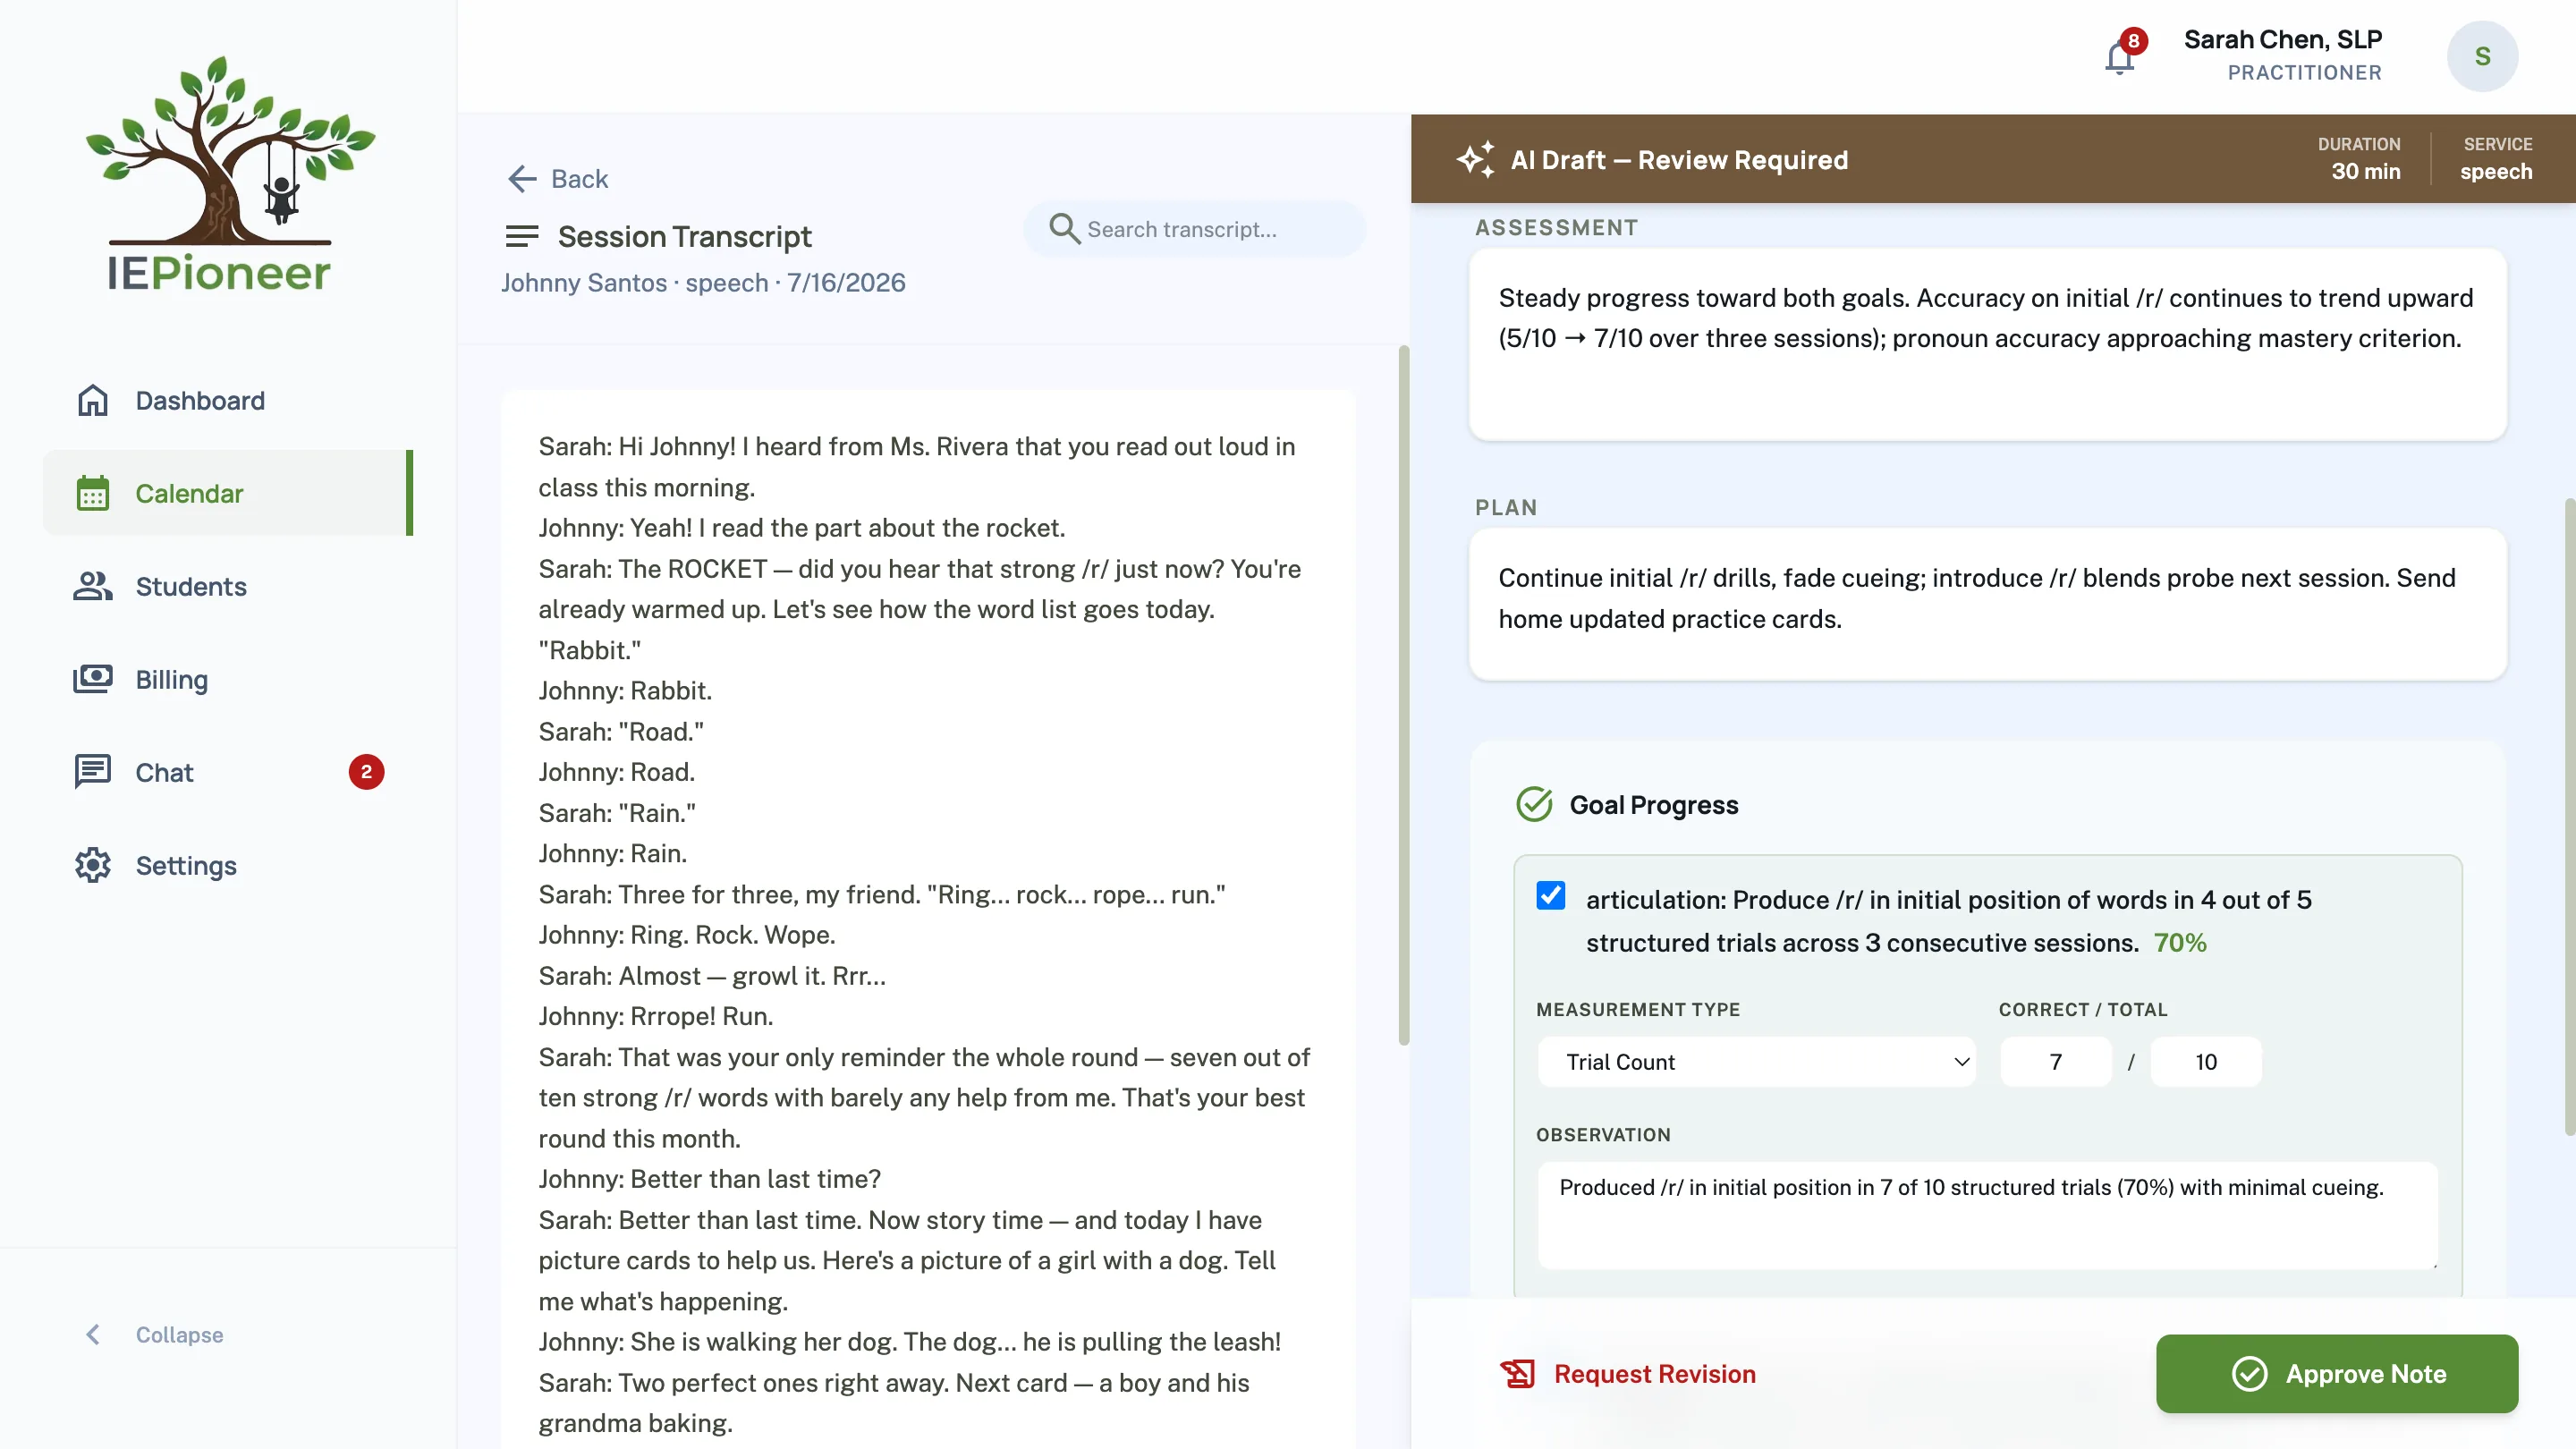Click the Request Revision icon

(x=1517, y=1374)
